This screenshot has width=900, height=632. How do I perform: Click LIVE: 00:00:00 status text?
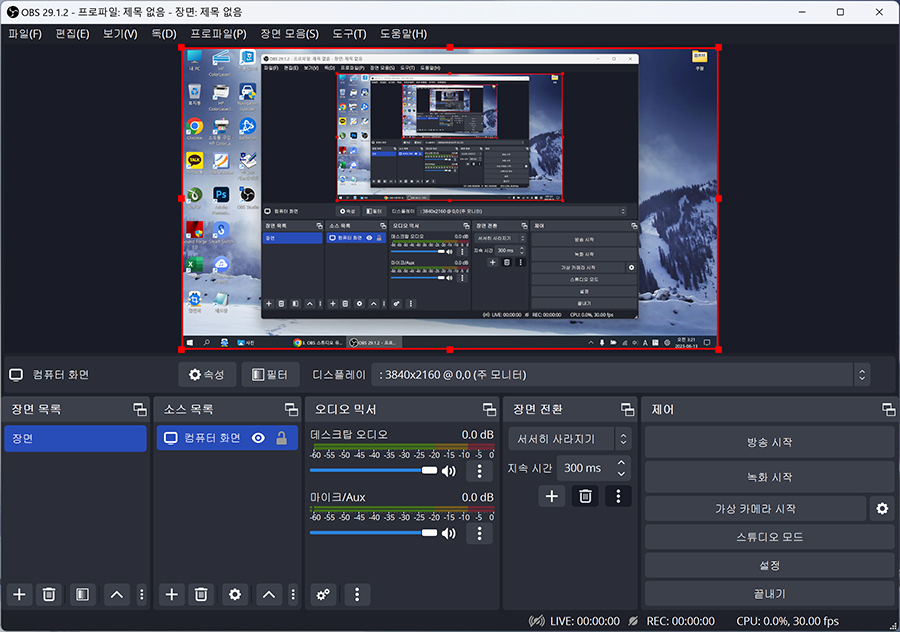(584, 621)
